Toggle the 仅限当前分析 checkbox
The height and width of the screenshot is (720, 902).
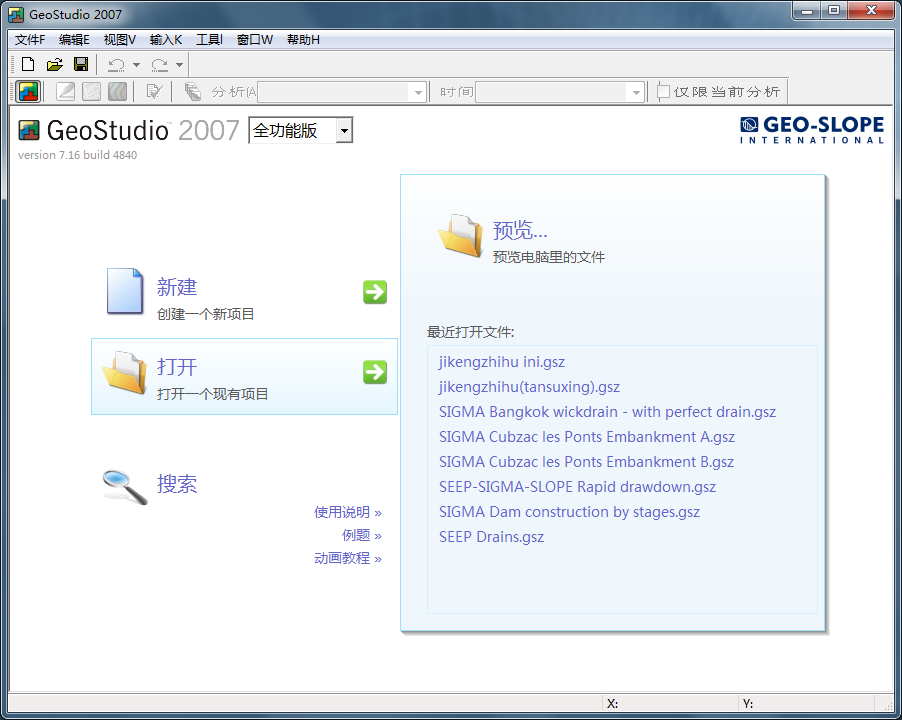click(663, 91)
